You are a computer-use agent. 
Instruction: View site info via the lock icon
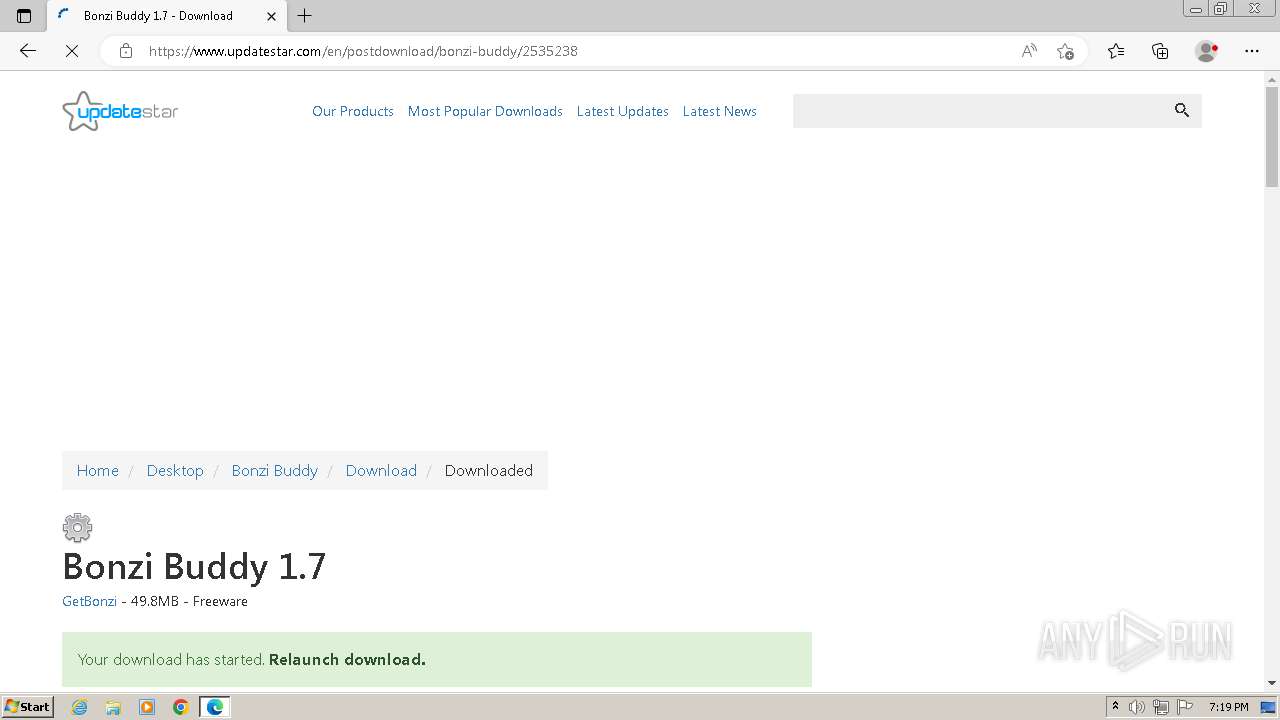(x=126, y=51)
